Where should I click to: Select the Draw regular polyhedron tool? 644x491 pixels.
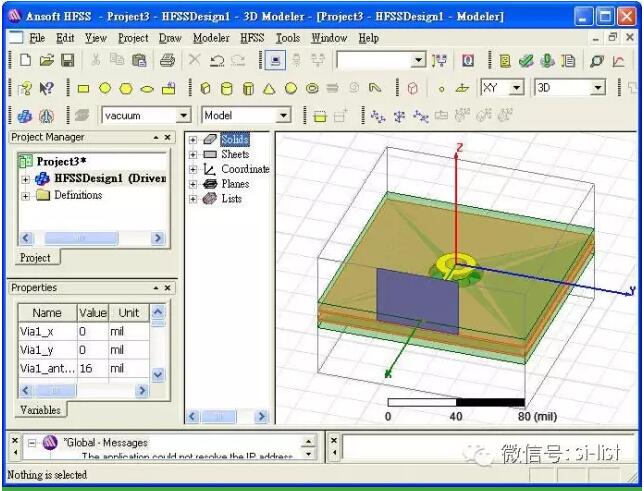tap(248, 88)
